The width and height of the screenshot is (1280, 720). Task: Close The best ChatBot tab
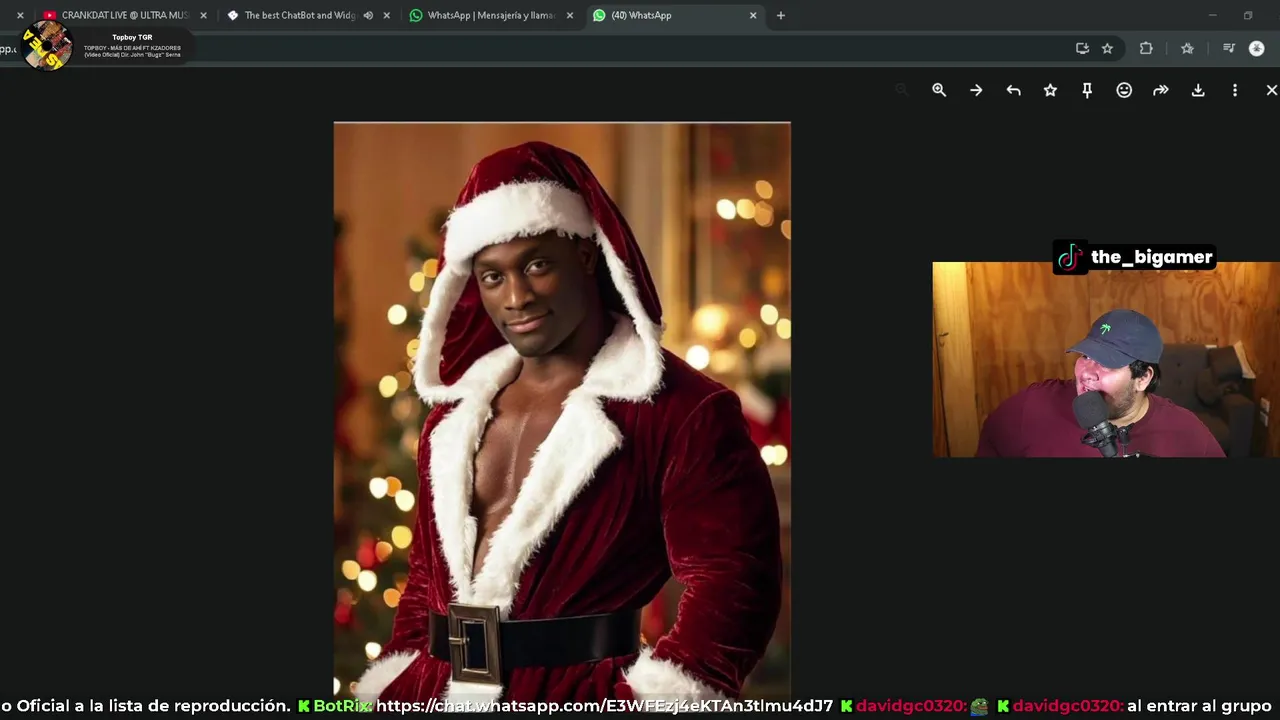pyautogui.click(x=386, y=15)
